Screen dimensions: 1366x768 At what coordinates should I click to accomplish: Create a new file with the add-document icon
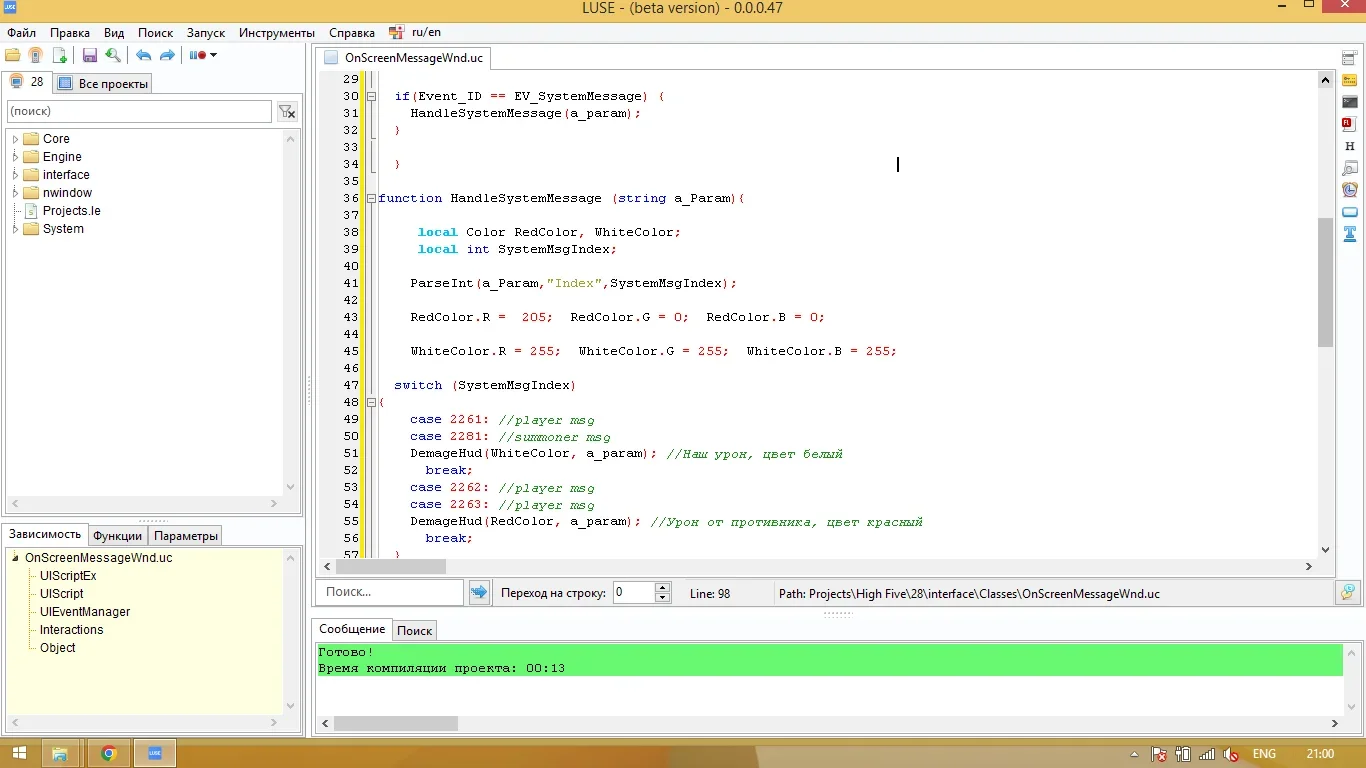pyautogui.click(x=60, y=55)
